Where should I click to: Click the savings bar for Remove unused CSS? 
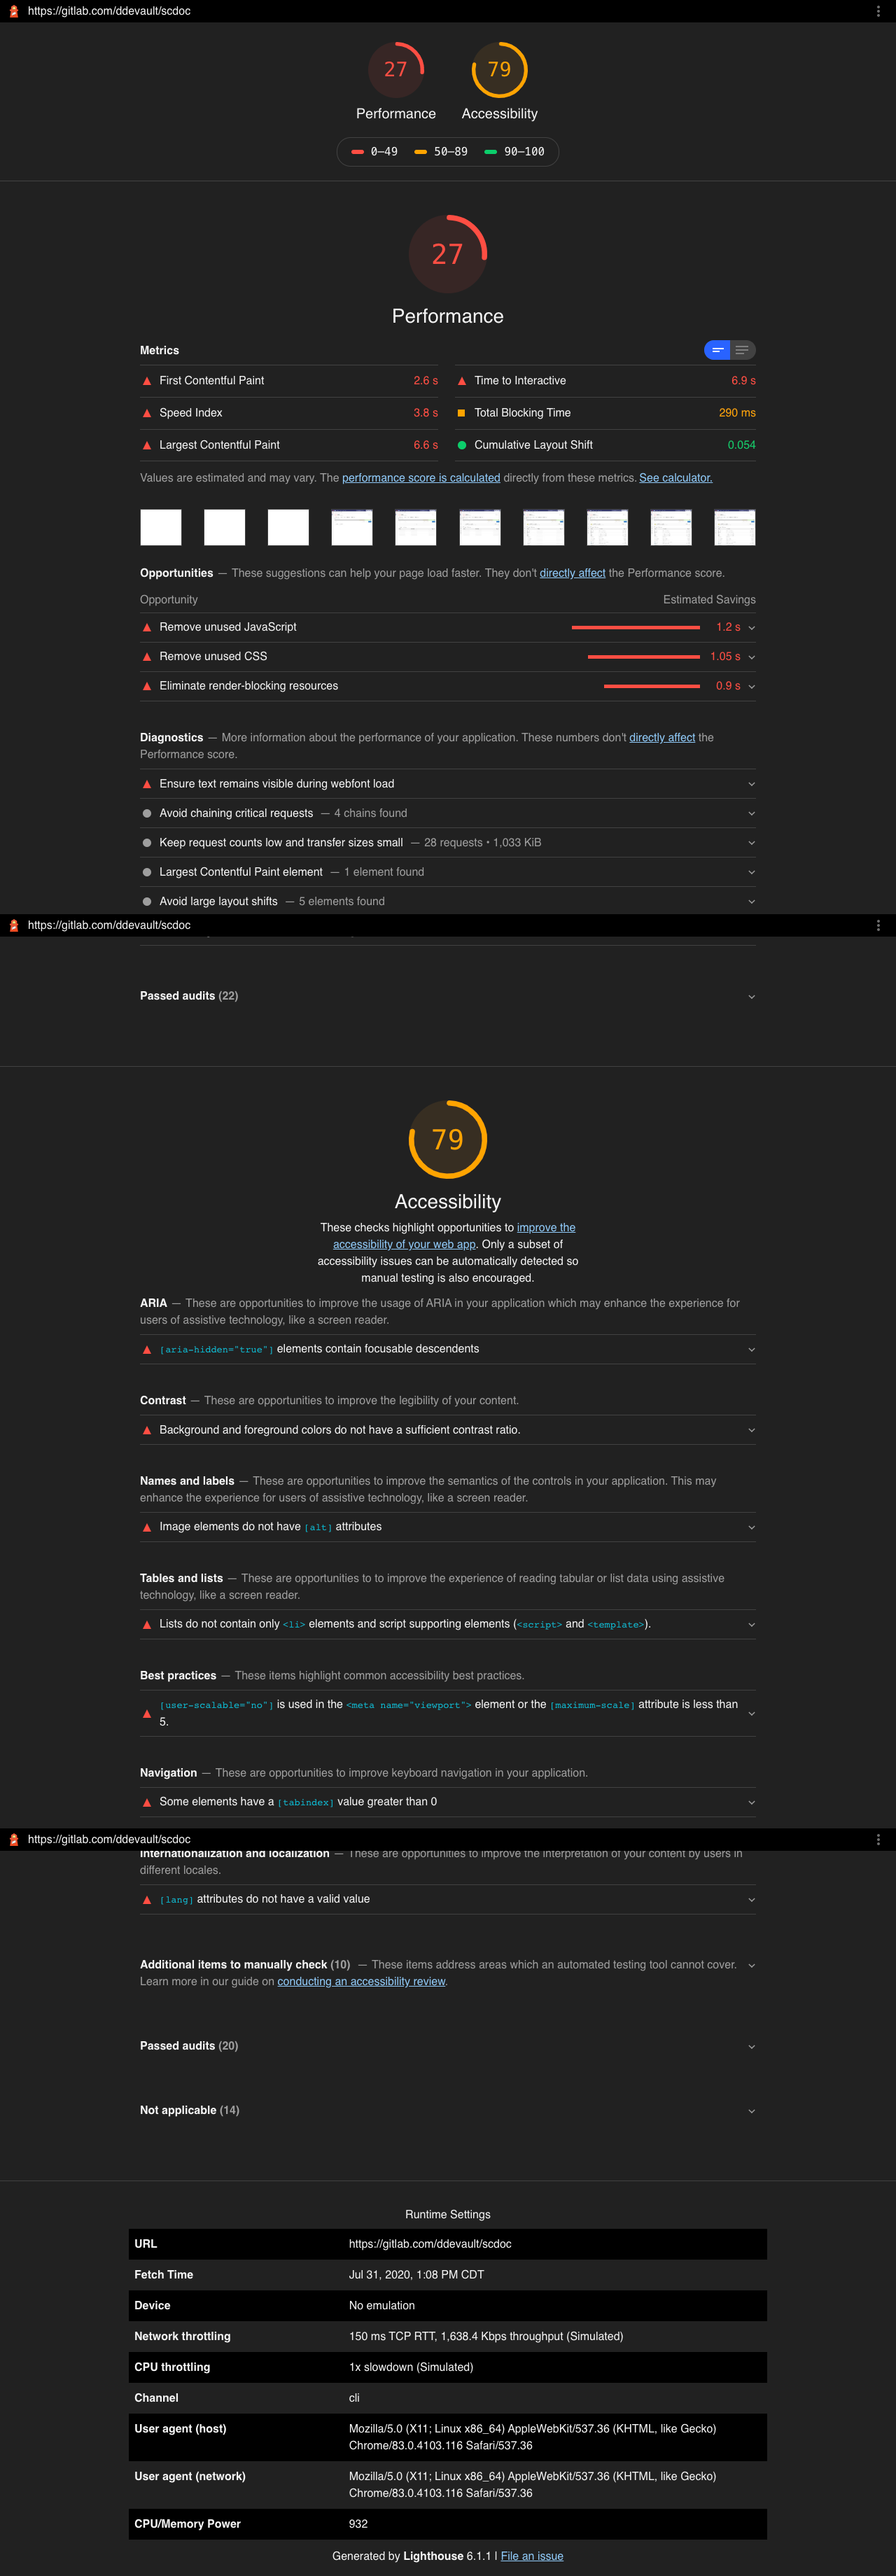point(644,657)
